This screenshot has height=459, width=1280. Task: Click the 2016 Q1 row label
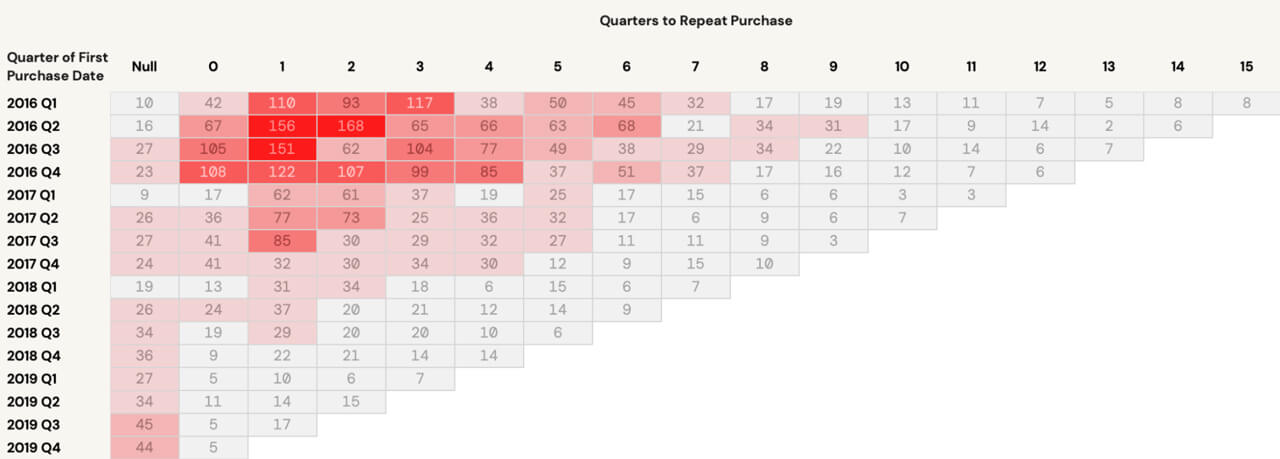coord(30,102)
